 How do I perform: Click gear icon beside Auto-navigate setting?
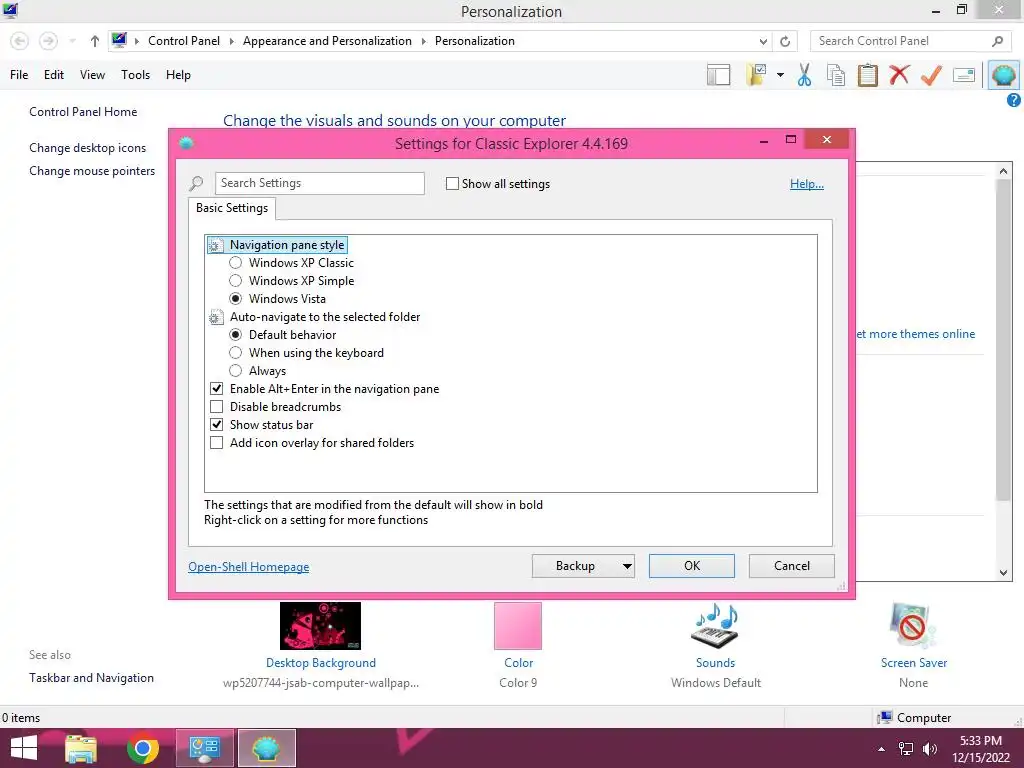(216, 317)
